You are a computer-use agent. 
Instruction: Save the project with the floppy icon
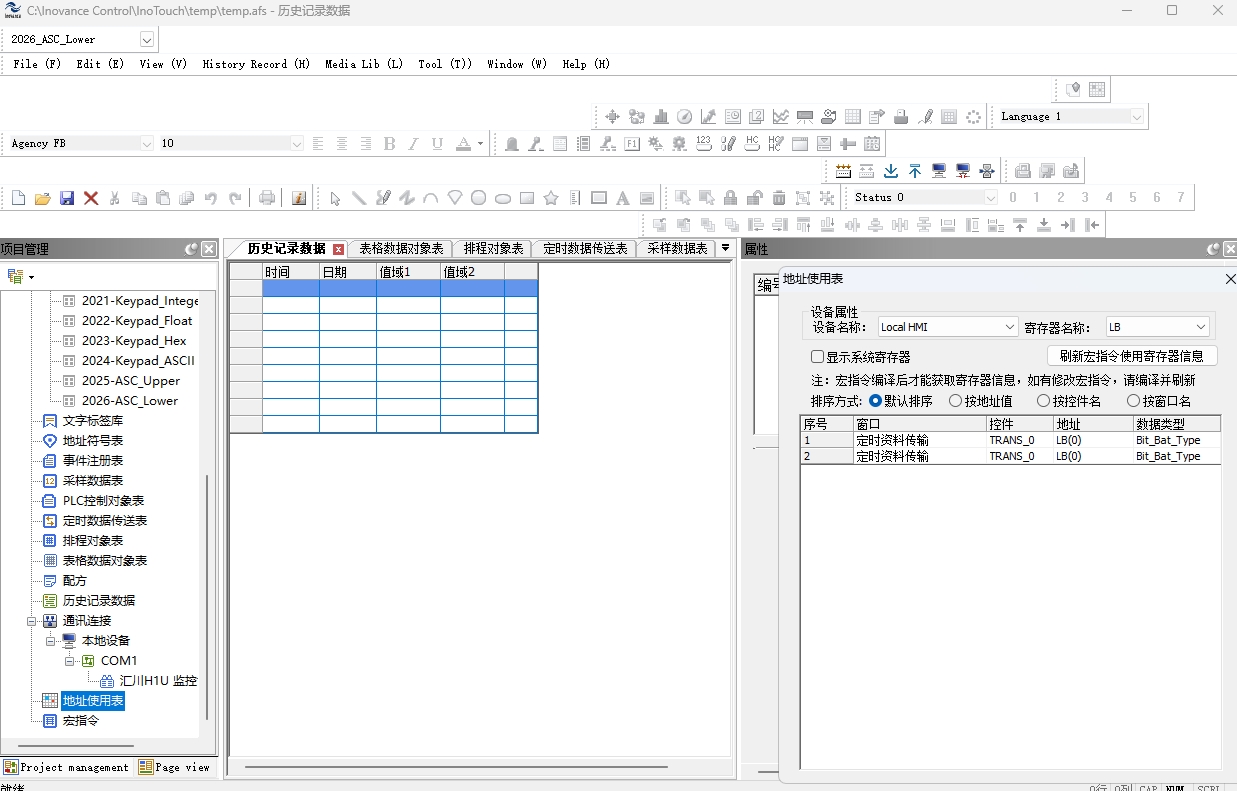point(67,198)
